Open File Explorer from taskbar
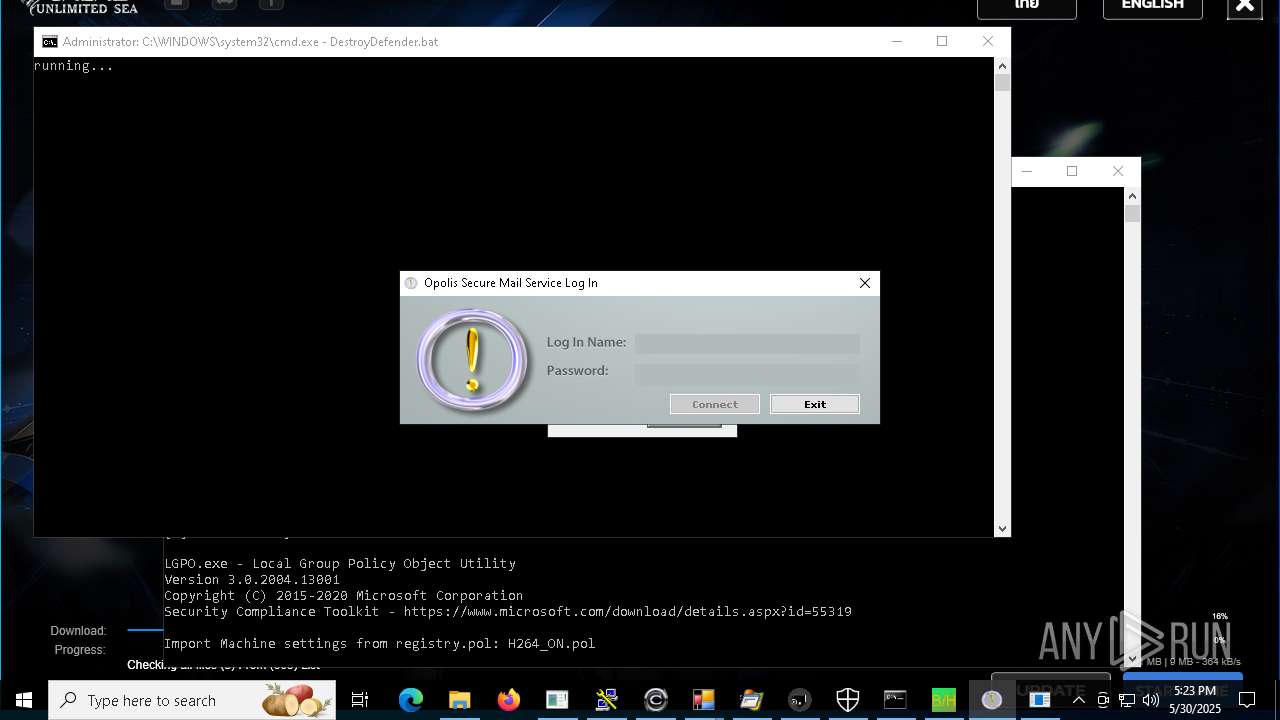 point(459,700)
